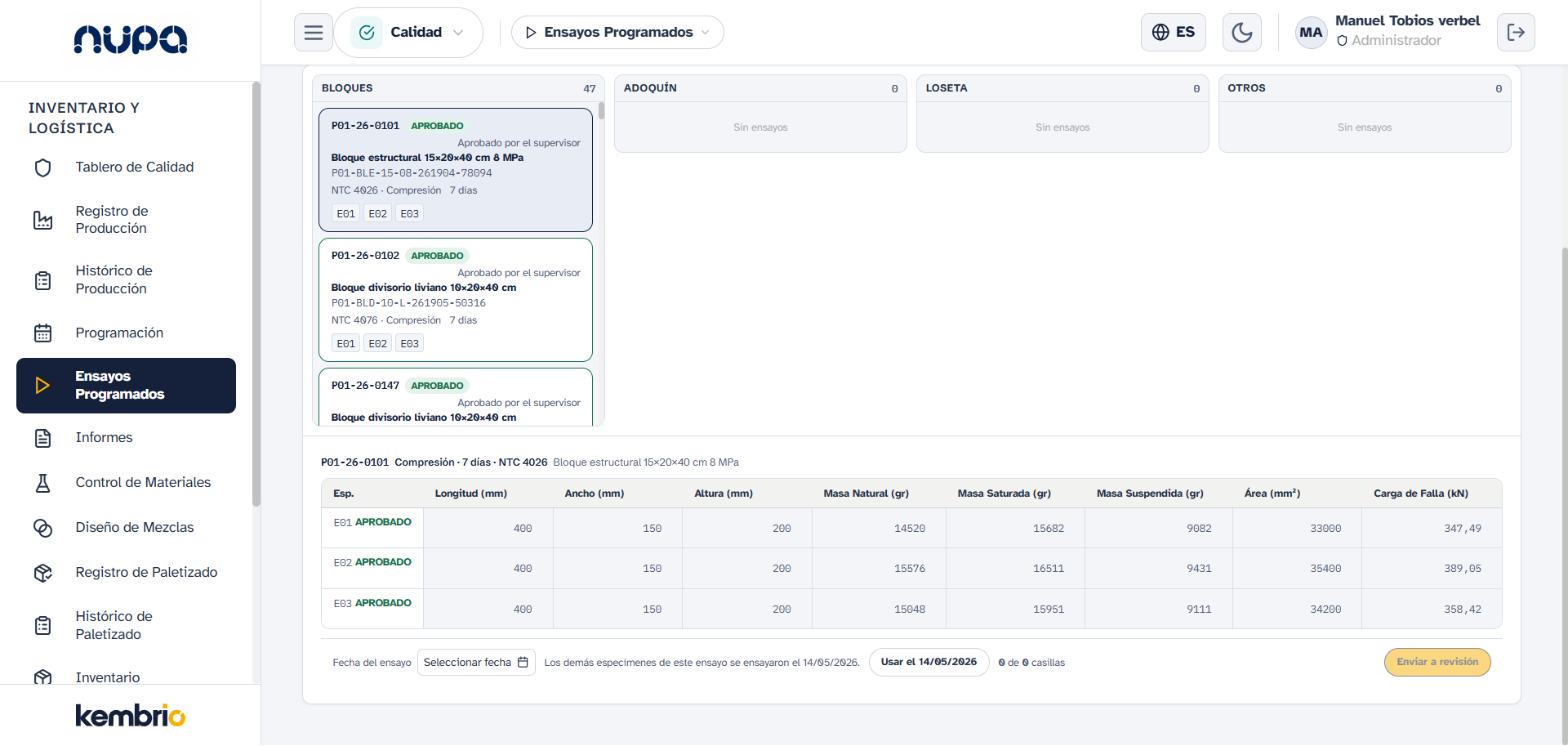Switch to dark mode with moon icon

click(x=1241, y=32)
